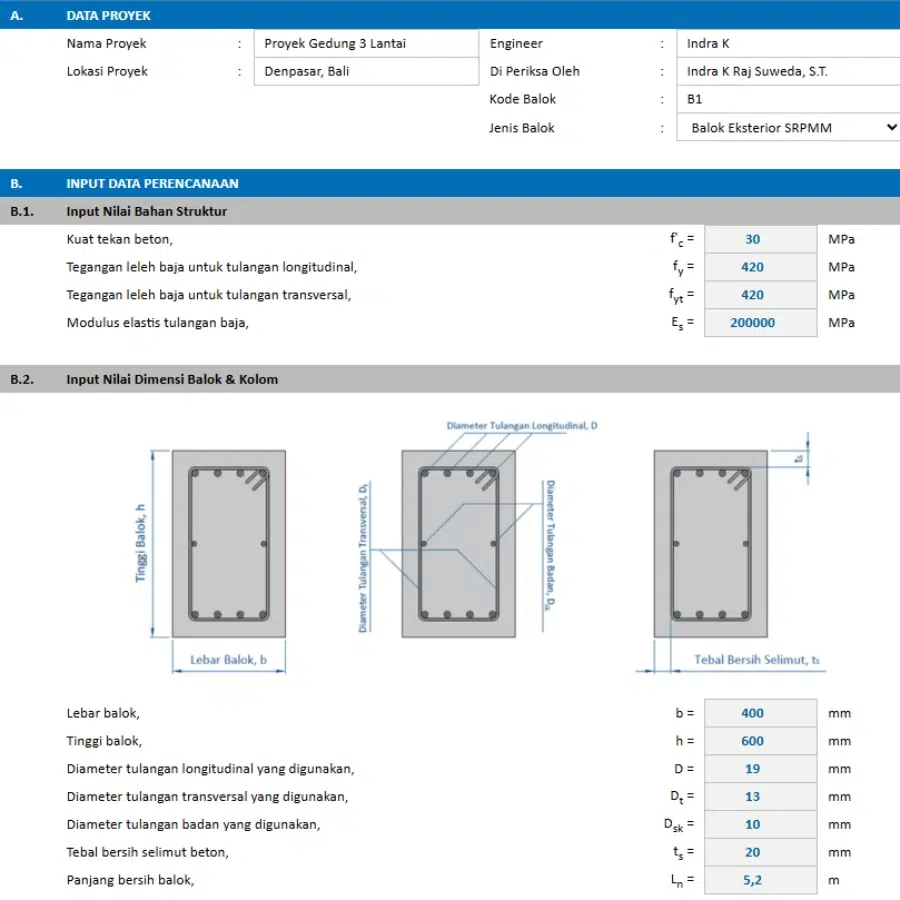Edit the fy yield stress value
Viewport: 900px width, 900px height.
pyautogui.click(x=761, y=267)
